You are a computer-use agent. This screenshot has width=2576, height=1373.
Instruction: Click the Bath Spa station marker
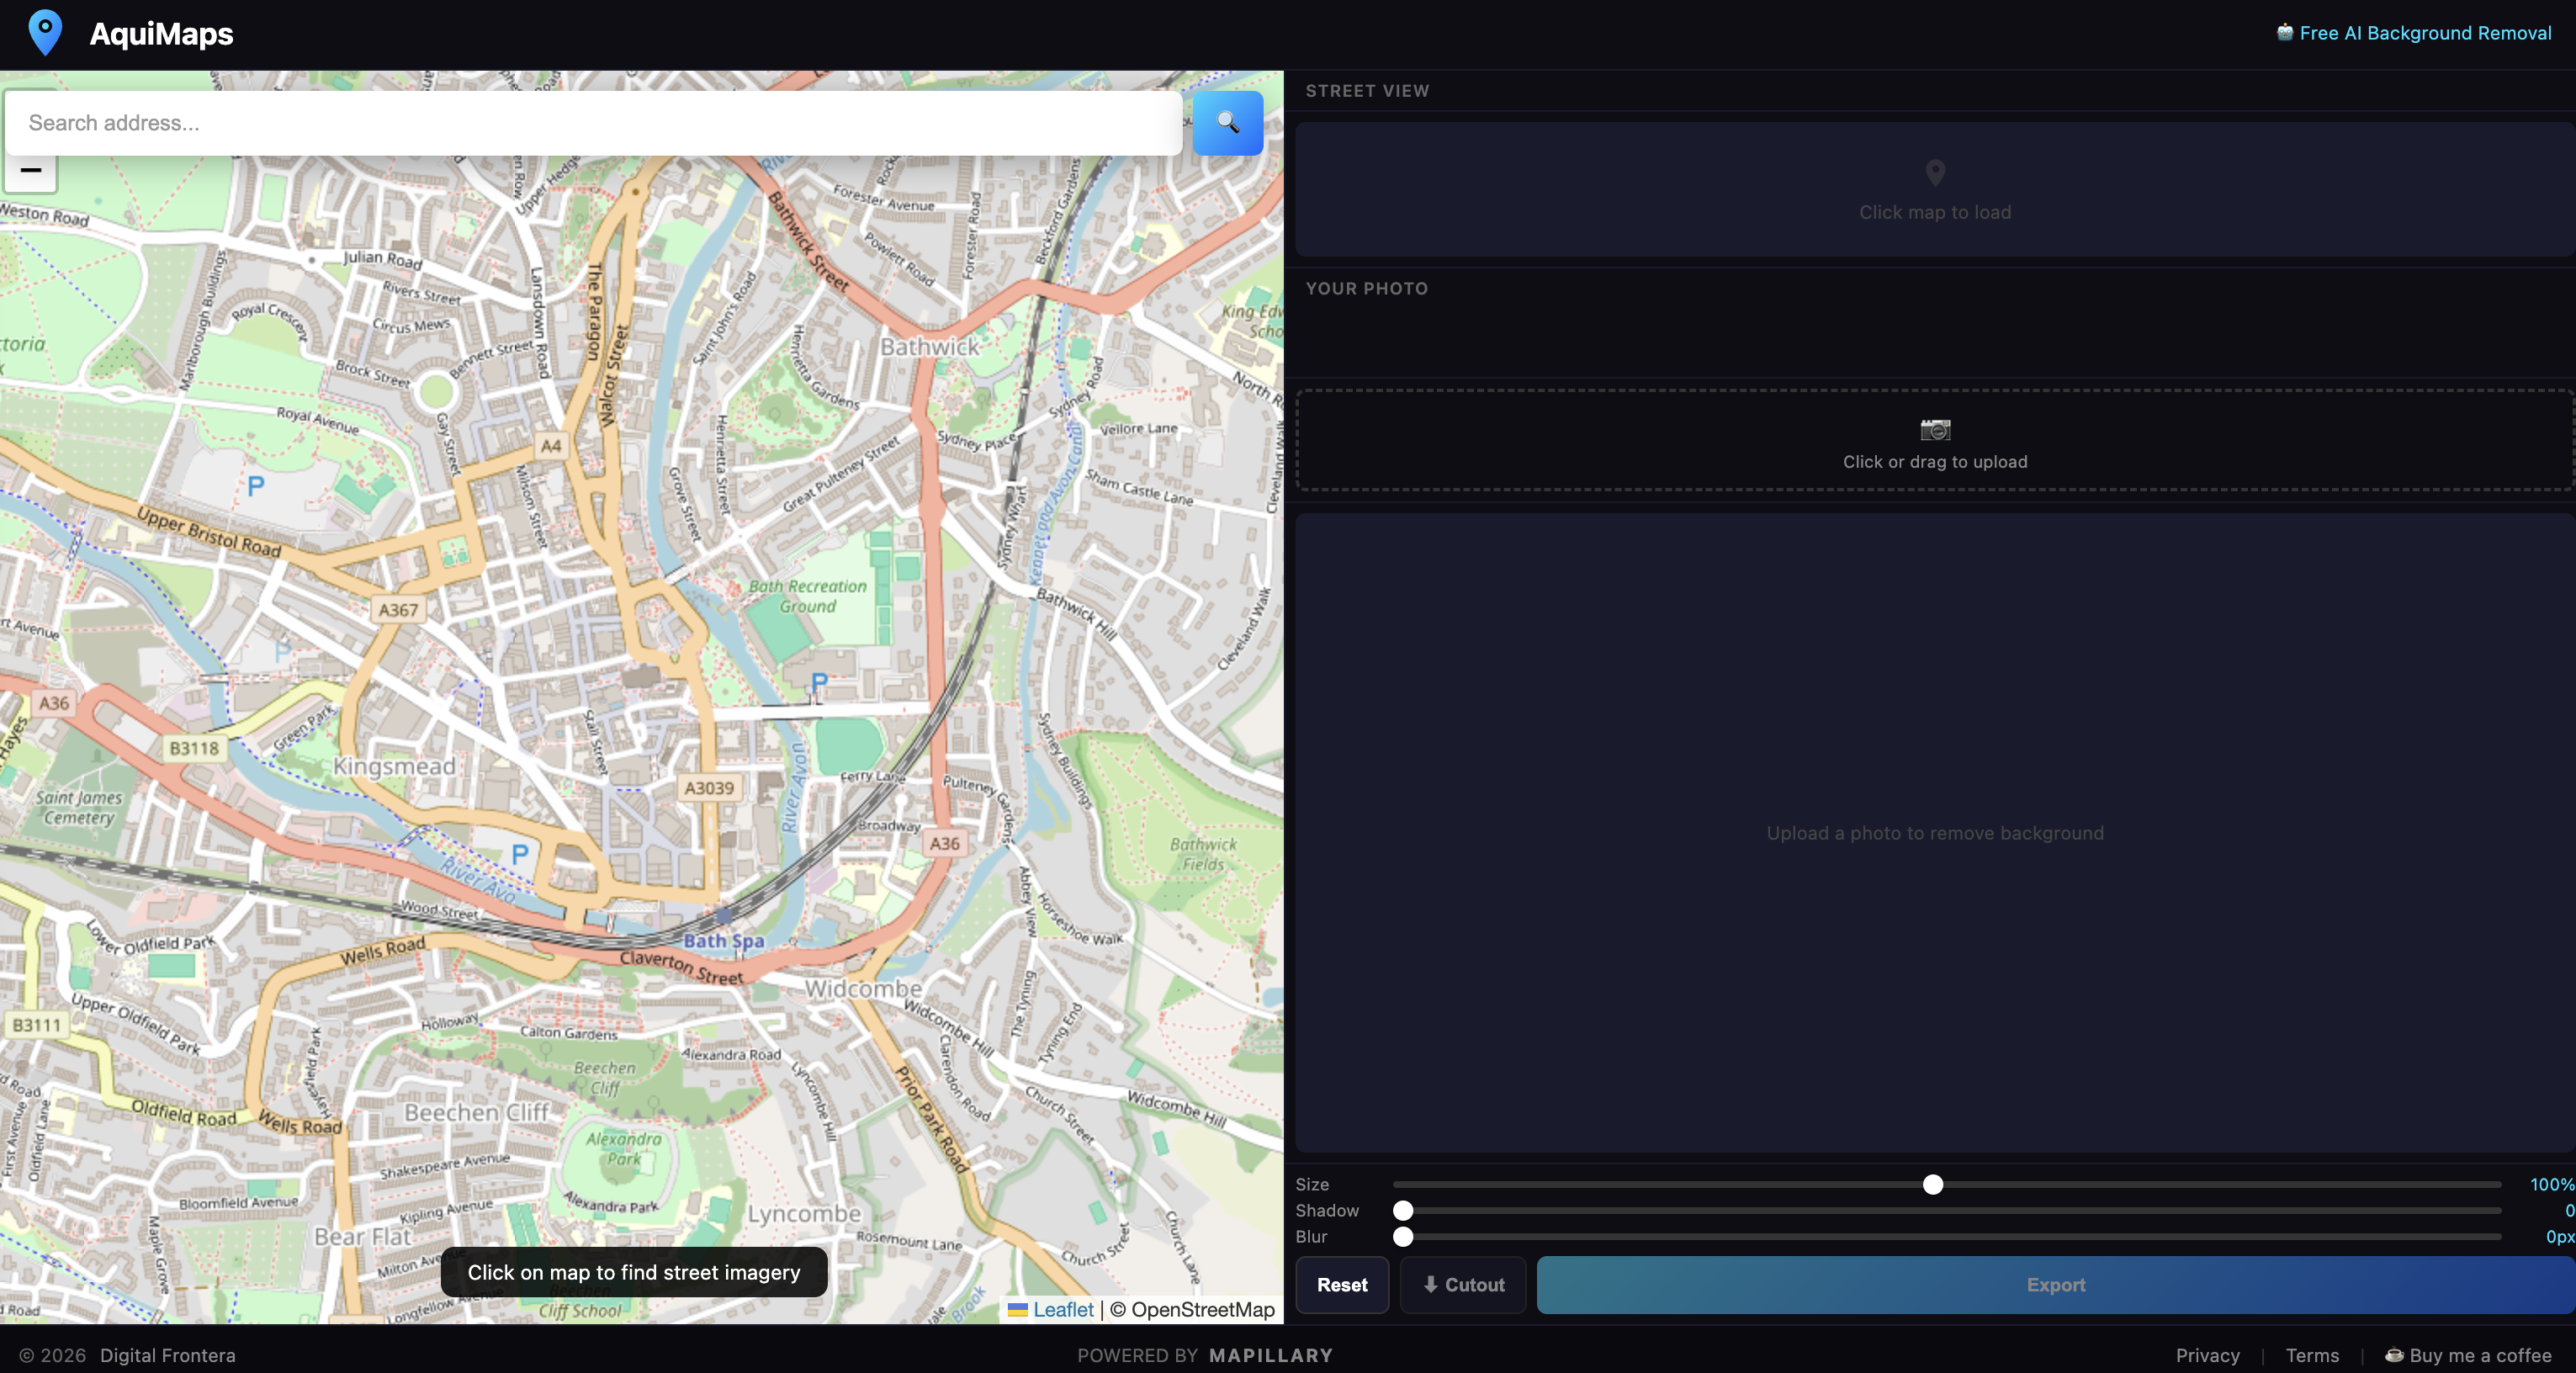pyautogui.click(x=725, y=916)
